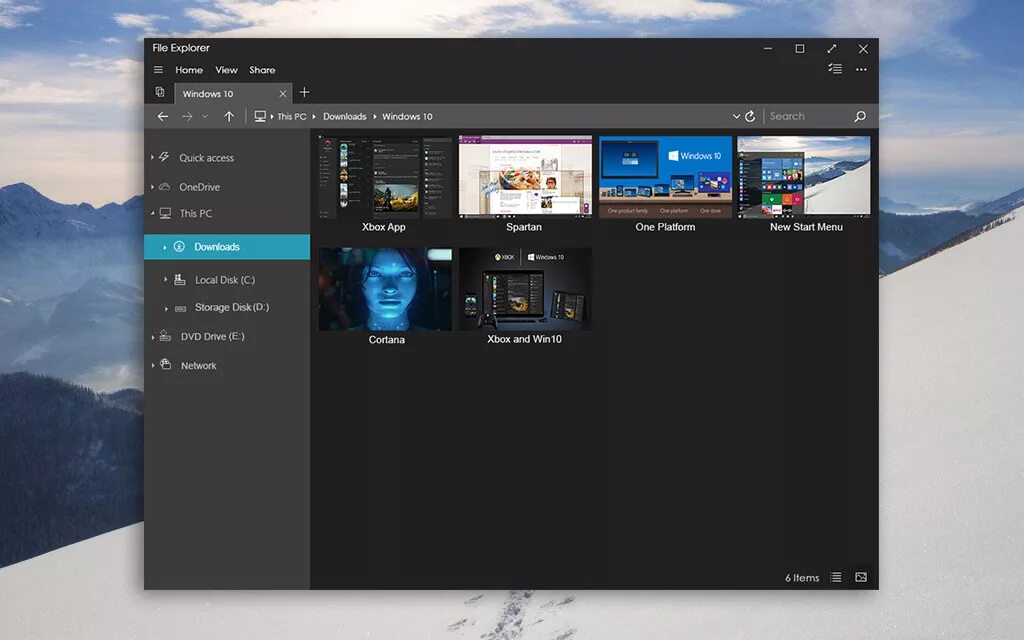Image resolution: width=1024 pixels, height=640 pixels.
Task: Click the Xbox and Win10 file name
Action: click(524, 339)
